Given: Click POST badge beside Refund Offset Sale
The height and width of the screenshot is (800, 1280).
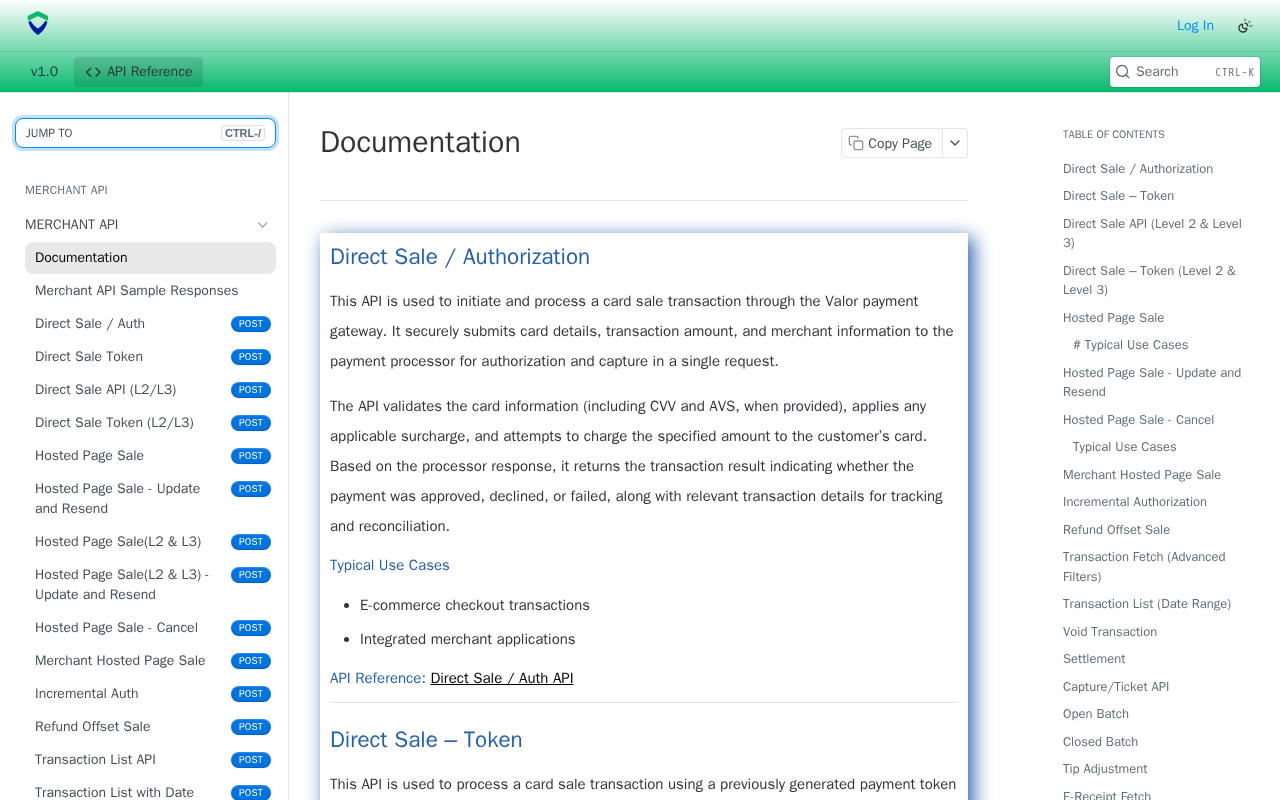Looking at the screenshot, I should [251, 727].
